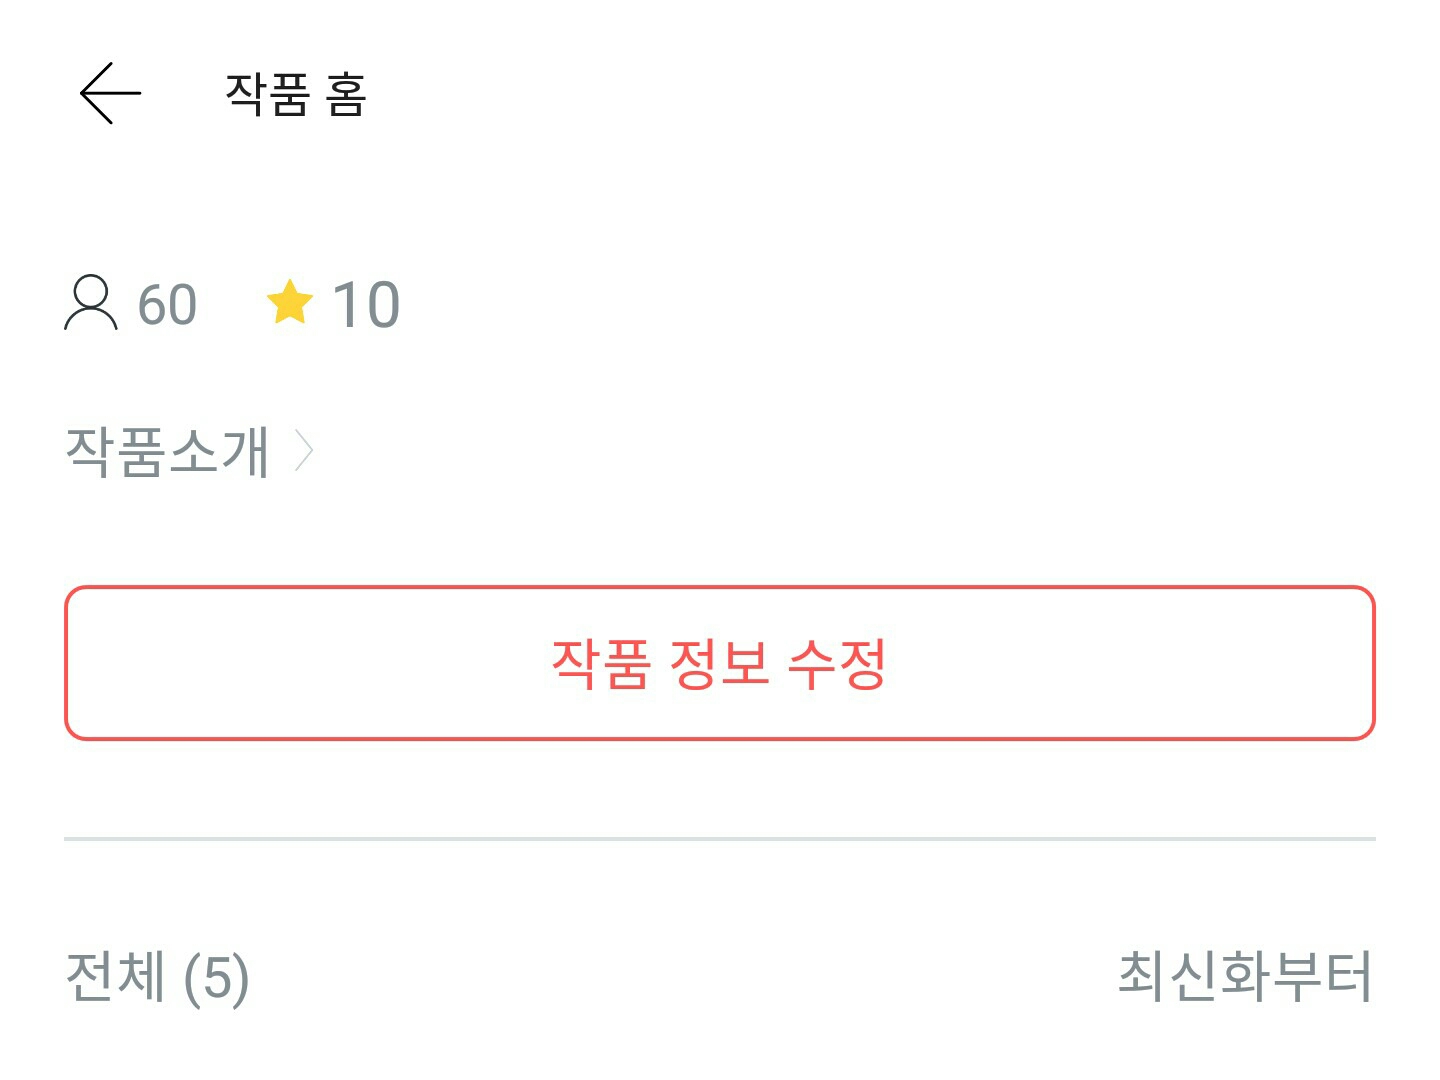Expand the 작품소개 chevron arrow

[x=304, y=451]
